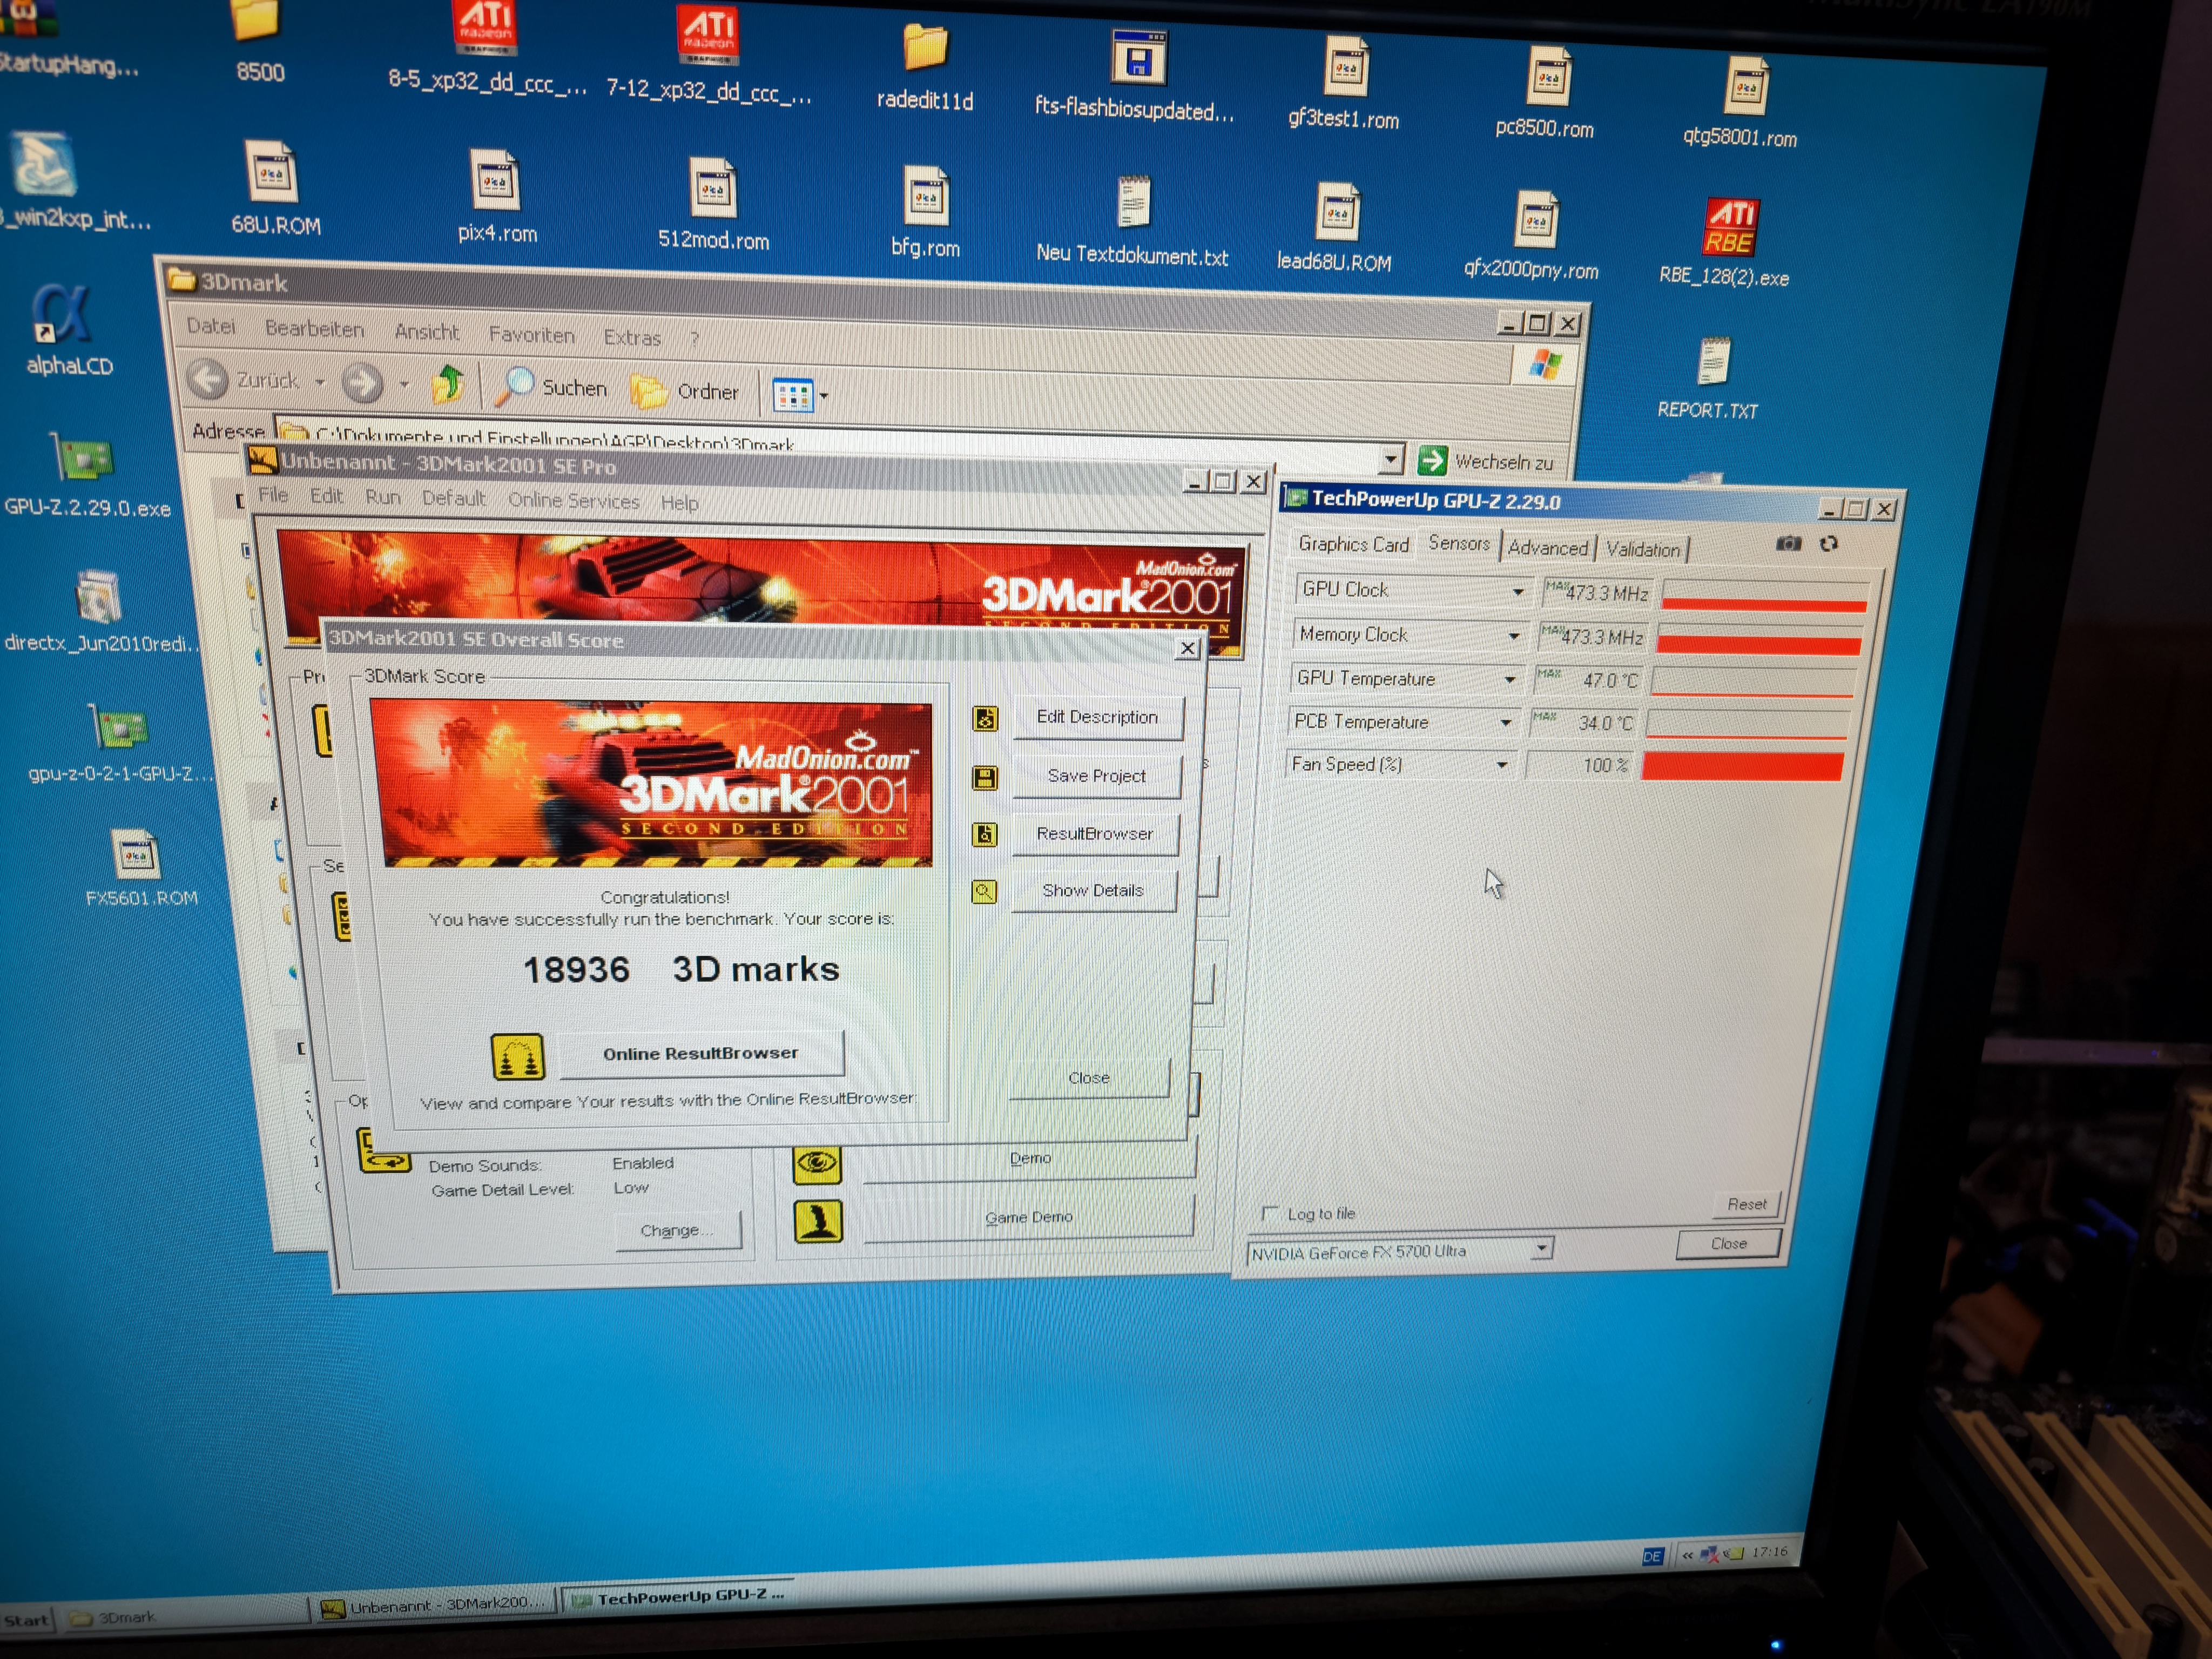Switch to the Advanced tab in GPU-Z

tap(1547, 548)
